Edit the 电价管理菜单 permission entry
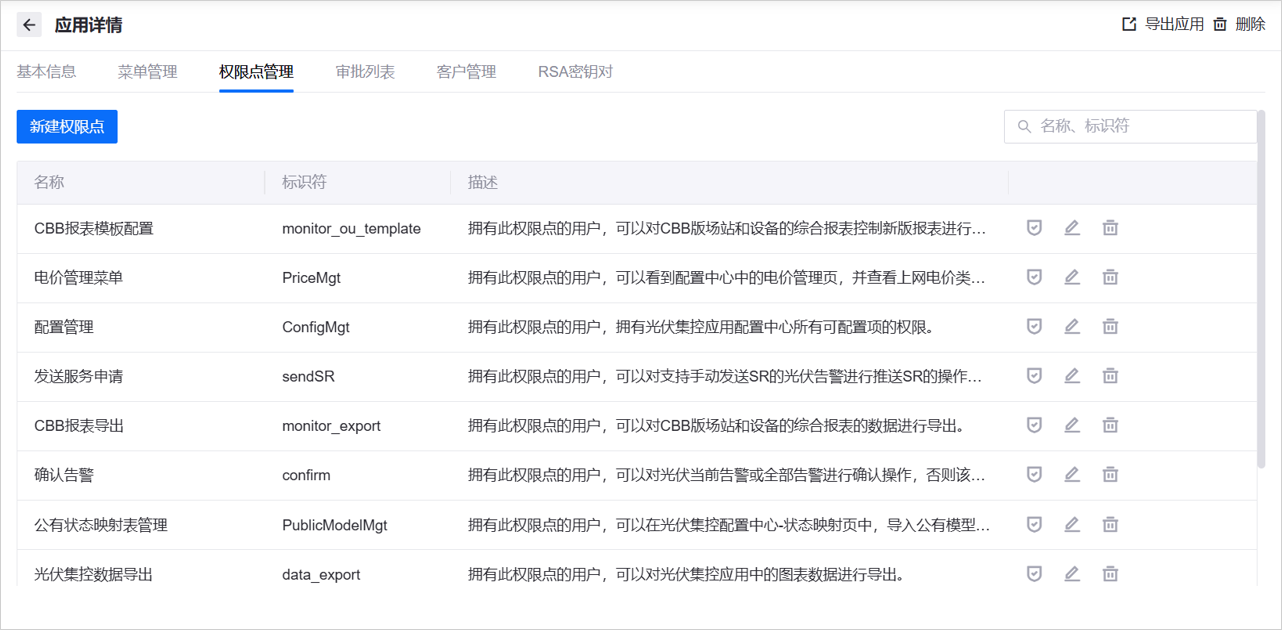Image resolution: width=1282 pixels, height=630 pixels. pos(1072,277)
